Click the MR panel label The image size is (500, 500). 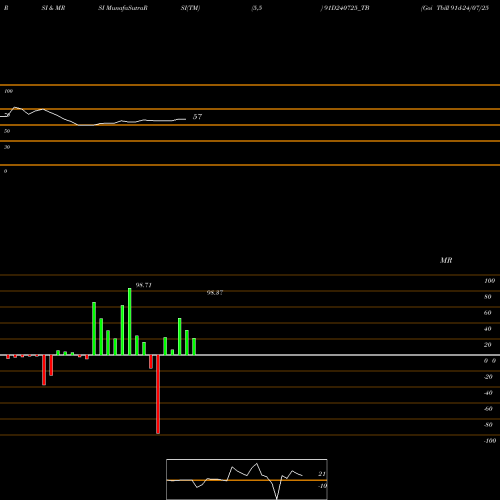(x=446, y=260)
